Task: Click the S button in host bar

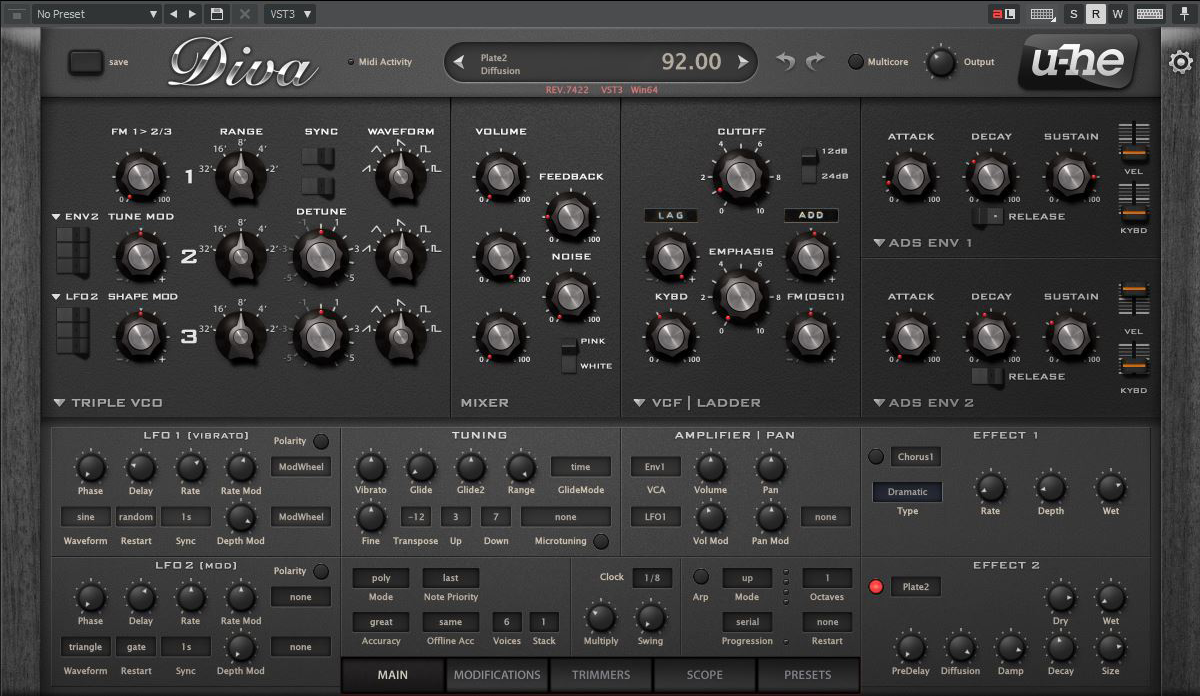Action: click(x=1074, y=14)
